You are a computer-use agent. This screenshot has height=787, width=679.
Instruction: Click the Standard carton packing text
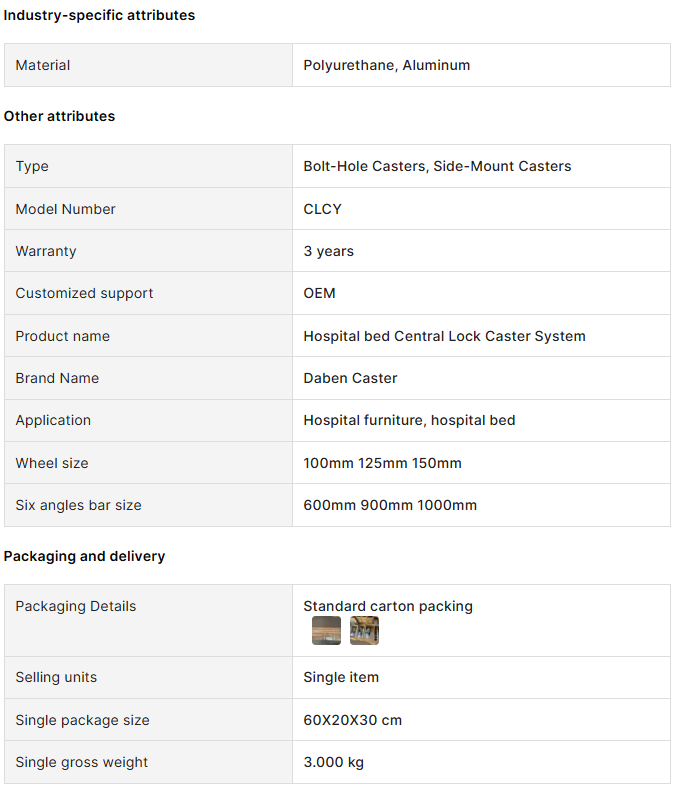point(387,606)
